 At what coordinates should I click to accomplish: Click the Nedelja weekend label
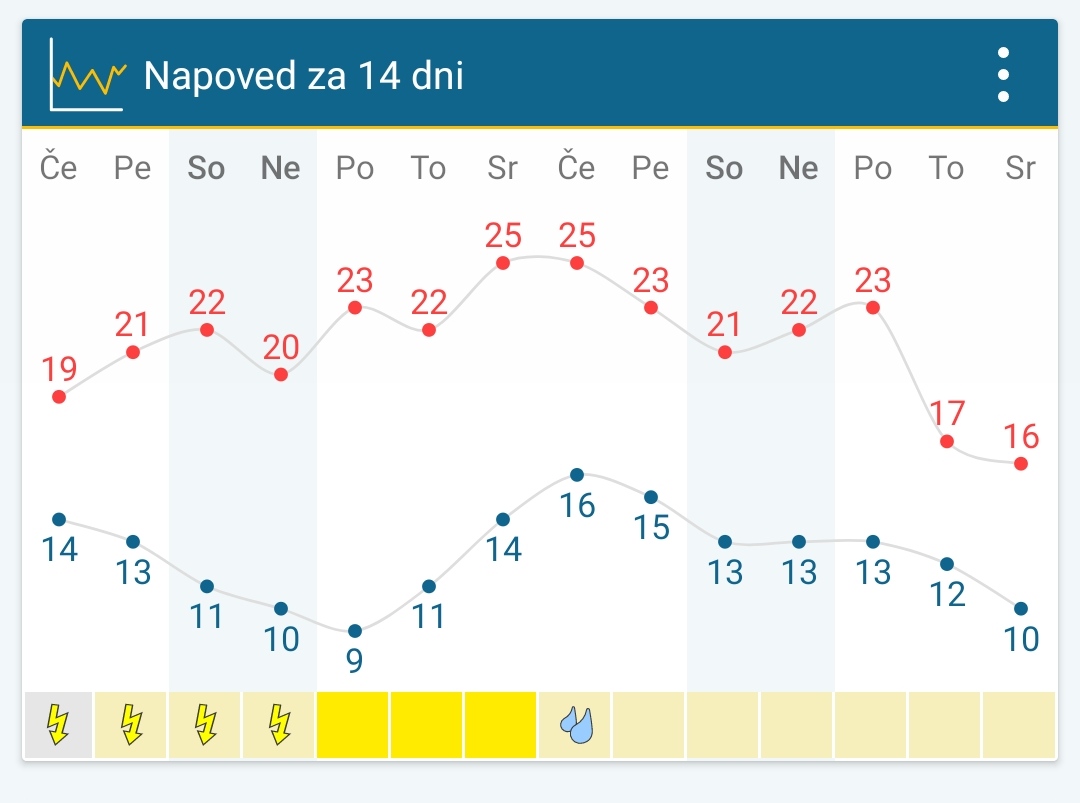tap(280, 168)
